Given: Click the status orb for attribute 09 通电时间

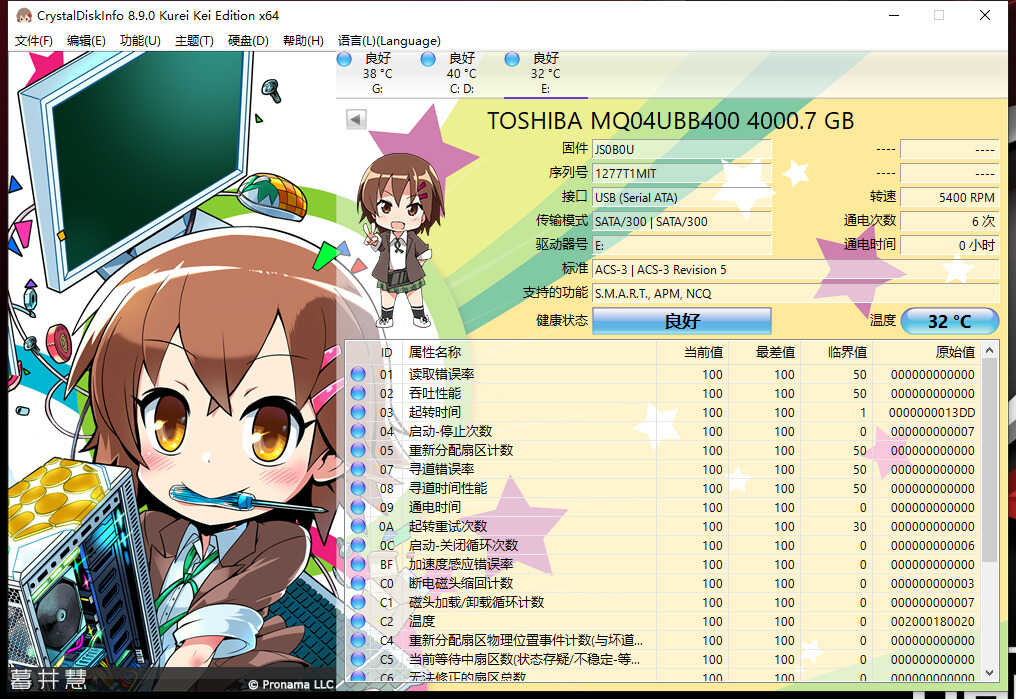Looking at the screenshot, I should point(358,507).
